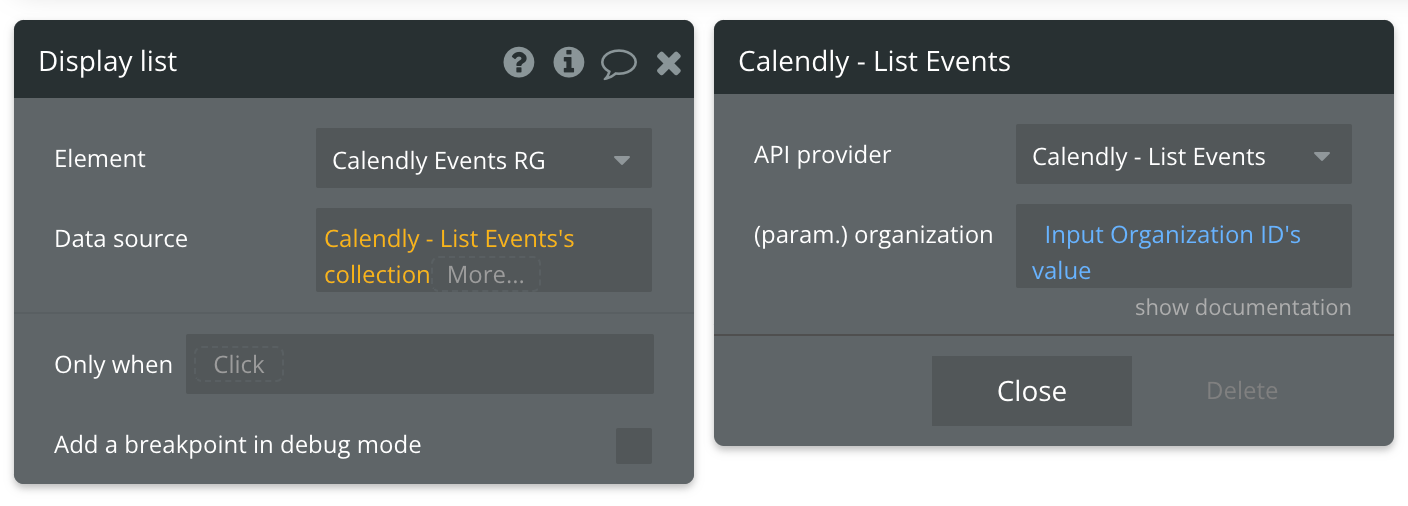
Task: Click the Data source label
Action: [x=121, y=239]
